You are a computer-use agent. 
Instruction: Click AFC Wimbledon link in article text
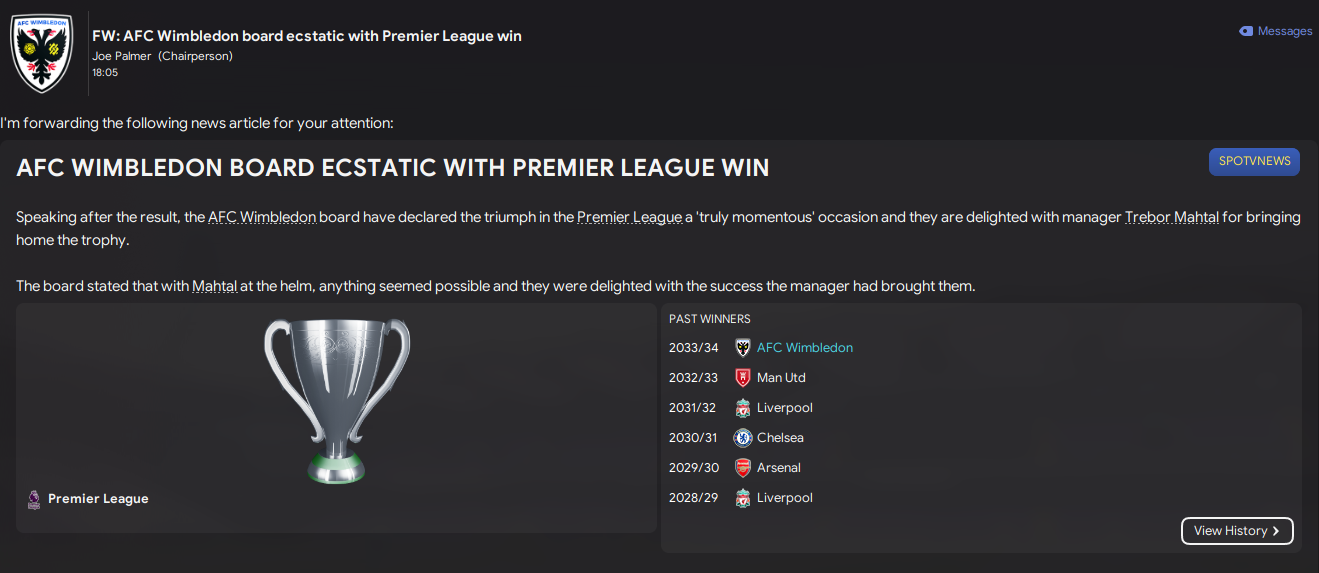262,217
